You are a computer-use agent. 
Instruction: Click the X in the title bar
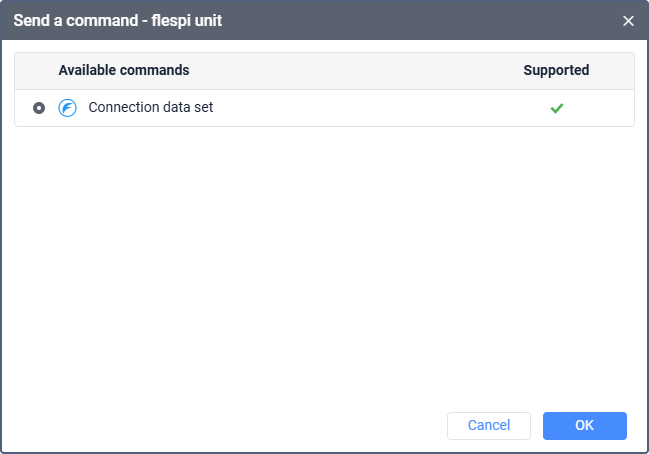point(628,21)
